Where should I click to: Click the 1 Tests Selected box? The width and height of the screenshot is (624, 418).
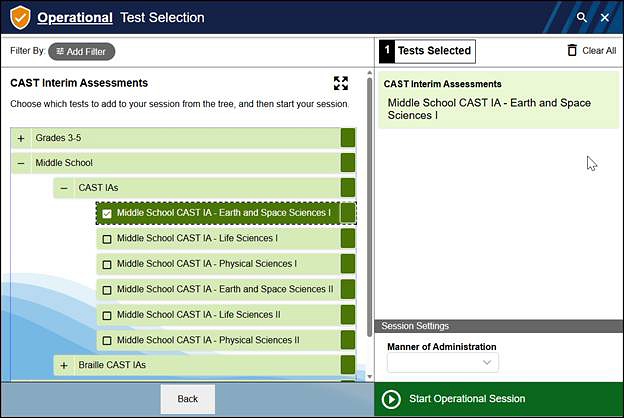coord(427,51)
